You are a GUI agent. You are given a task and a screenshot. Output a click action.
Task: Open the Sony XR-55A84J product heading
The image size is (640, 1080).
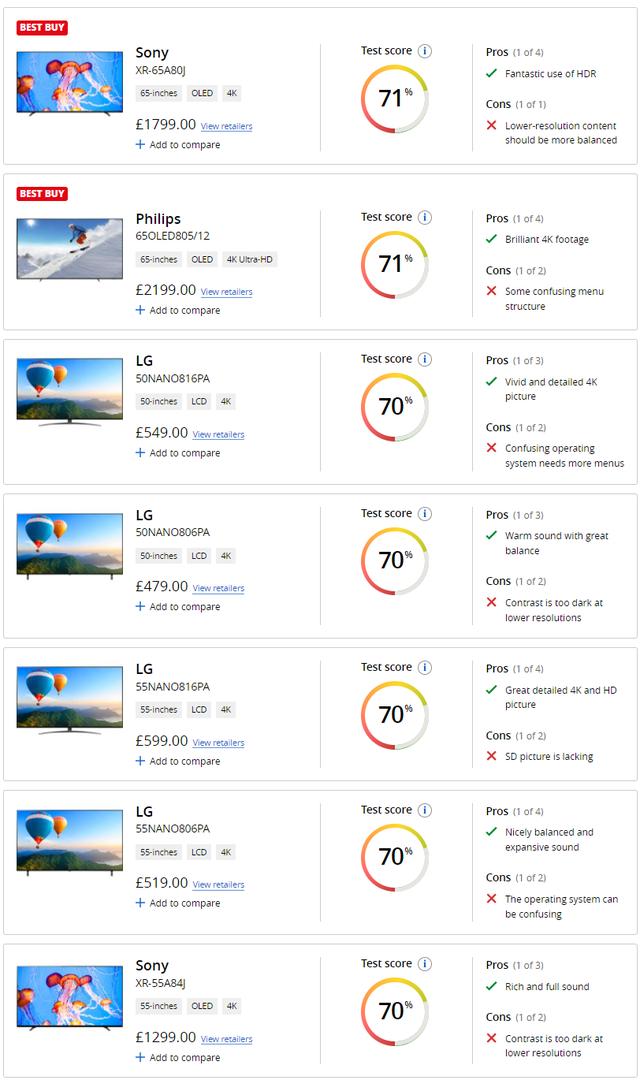[x=152, y=966]
